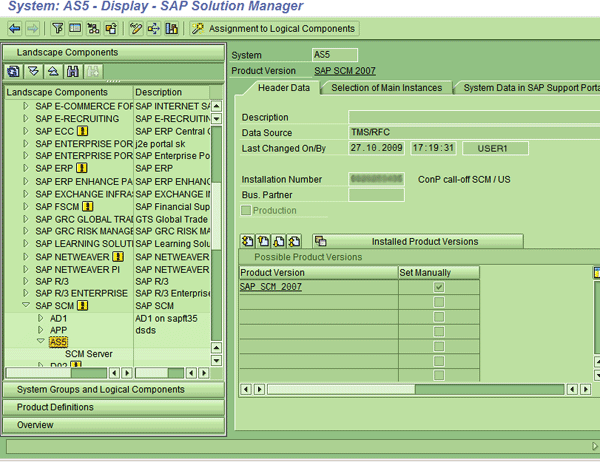The width and height of the screenshot is (600, 468).
Task: Expand the SAP R/3 ENTERPRISE tree node
Action: pyautogui.click(x=26, y=292)
